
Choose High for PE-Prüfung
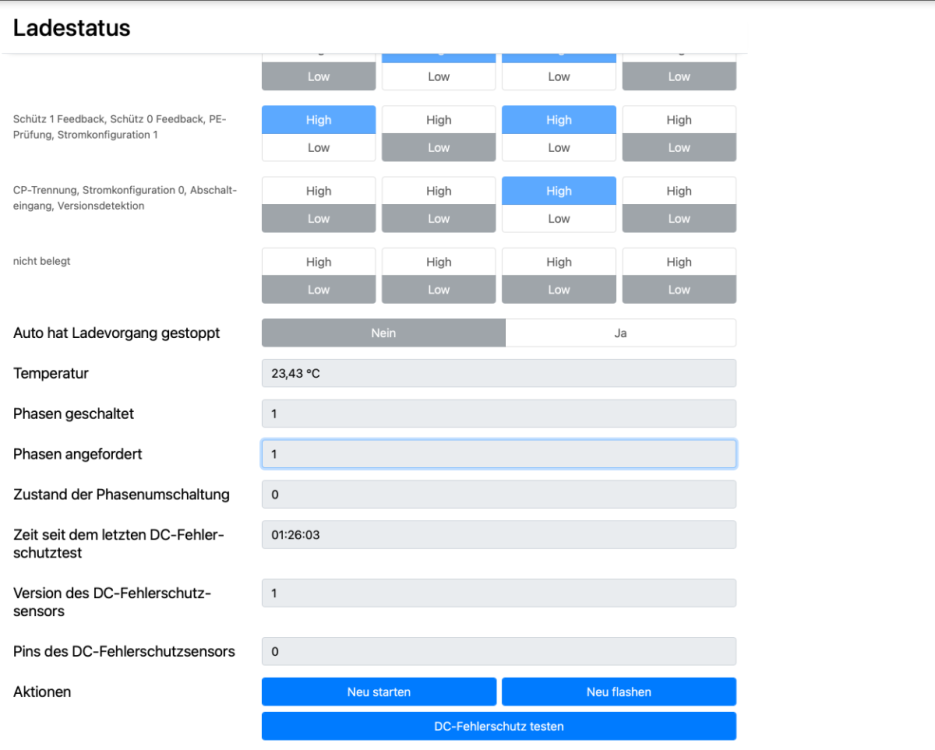[558, 120]
